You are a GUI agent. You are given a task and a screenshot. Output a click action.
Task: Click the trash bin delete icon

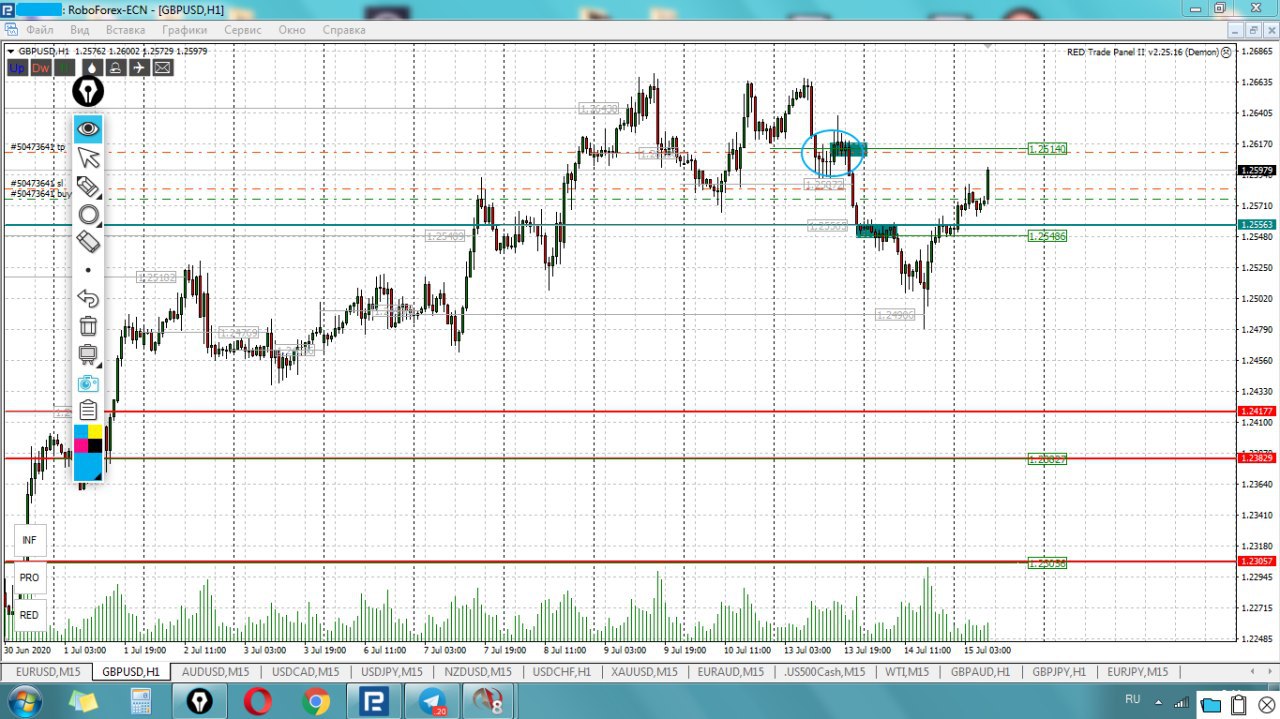point(88,326)
